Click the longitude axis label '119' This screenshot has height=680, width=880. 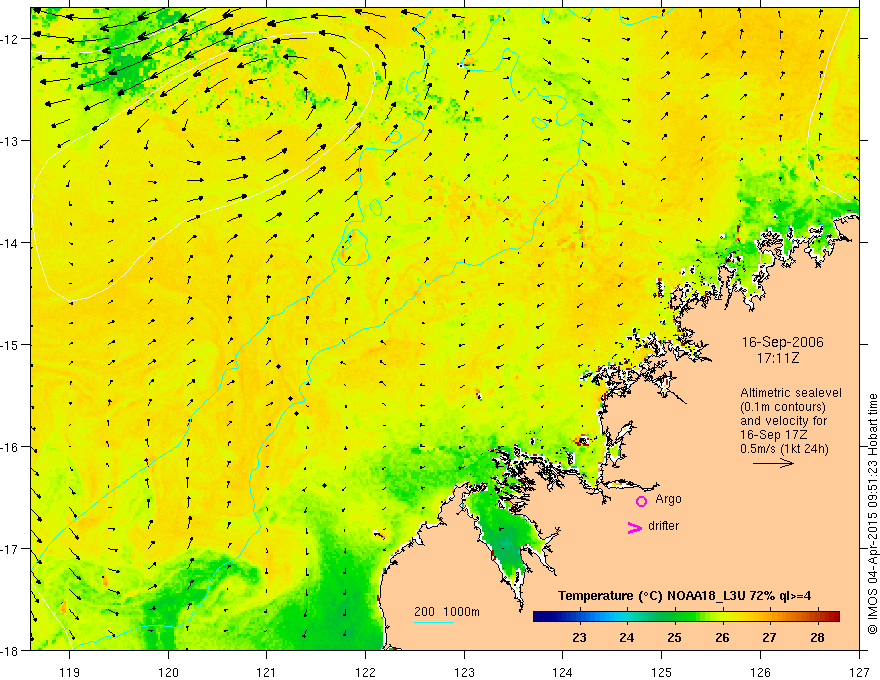70,672
